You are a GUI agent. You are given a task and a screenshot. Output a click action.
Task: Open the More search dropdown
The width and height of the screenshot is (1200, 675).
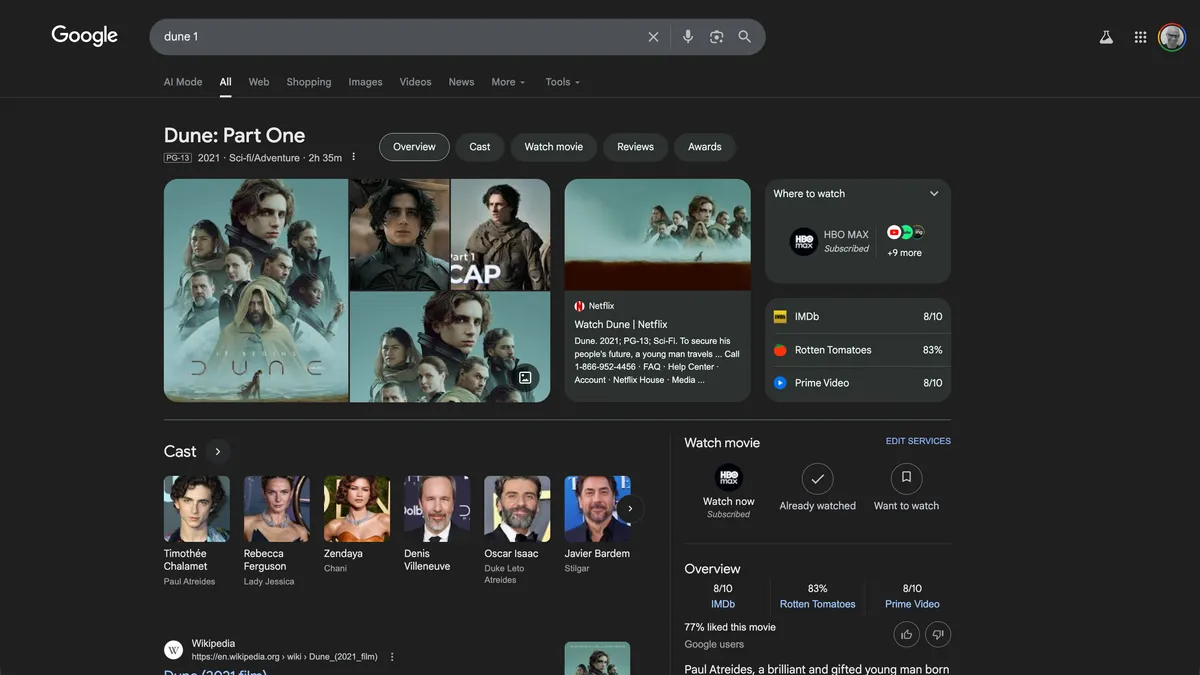coord(508,82)
